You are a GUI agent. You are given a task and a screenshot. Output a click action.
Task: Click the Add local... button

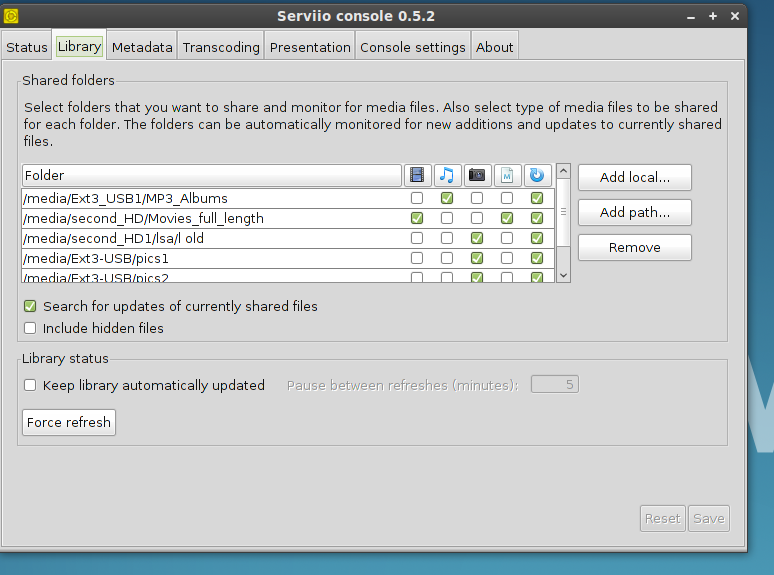point(634,178)
